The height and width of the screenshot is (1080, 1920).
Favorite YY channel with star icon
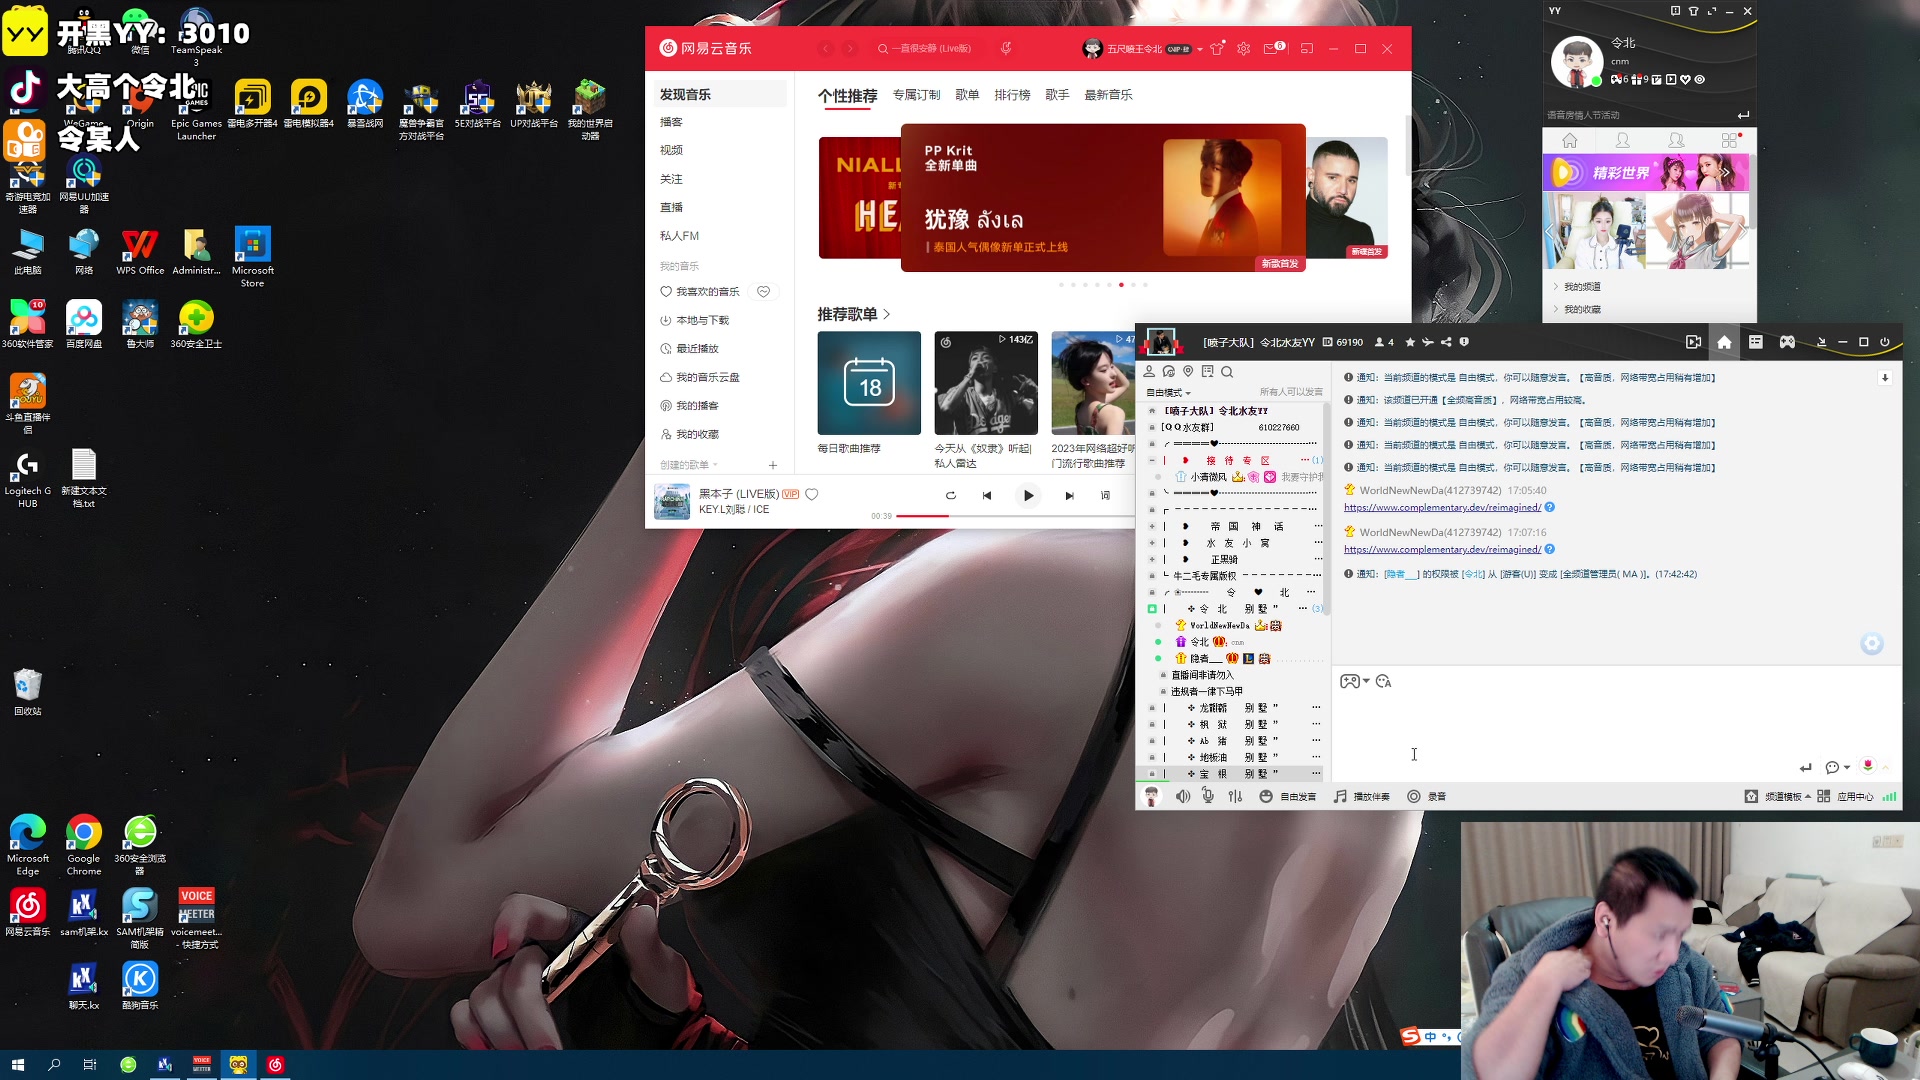(1410, 342)
